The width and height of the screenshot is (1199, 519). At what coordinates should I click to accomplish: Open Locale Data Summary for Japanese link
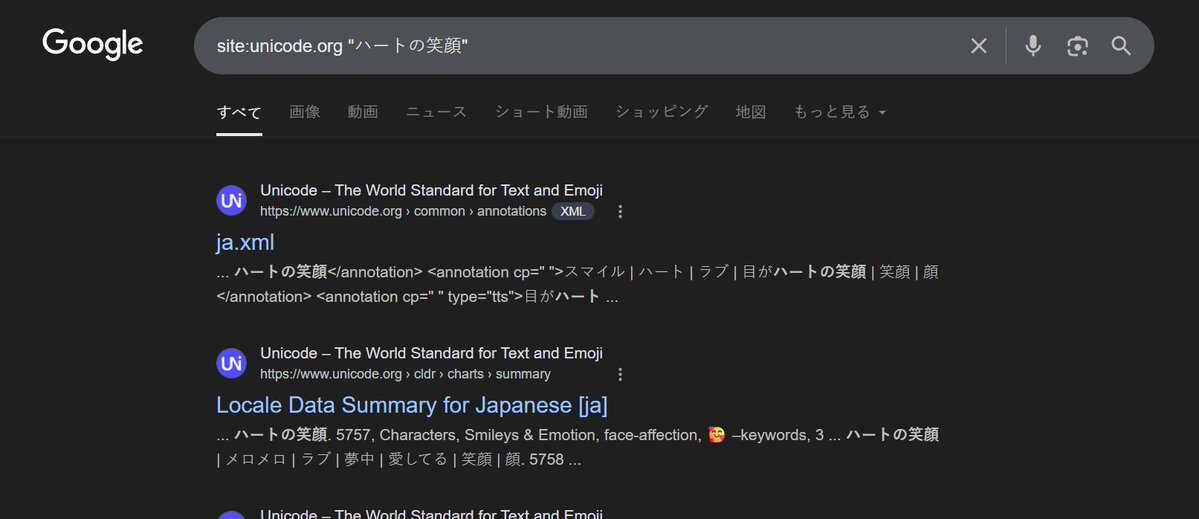(411, 405)
